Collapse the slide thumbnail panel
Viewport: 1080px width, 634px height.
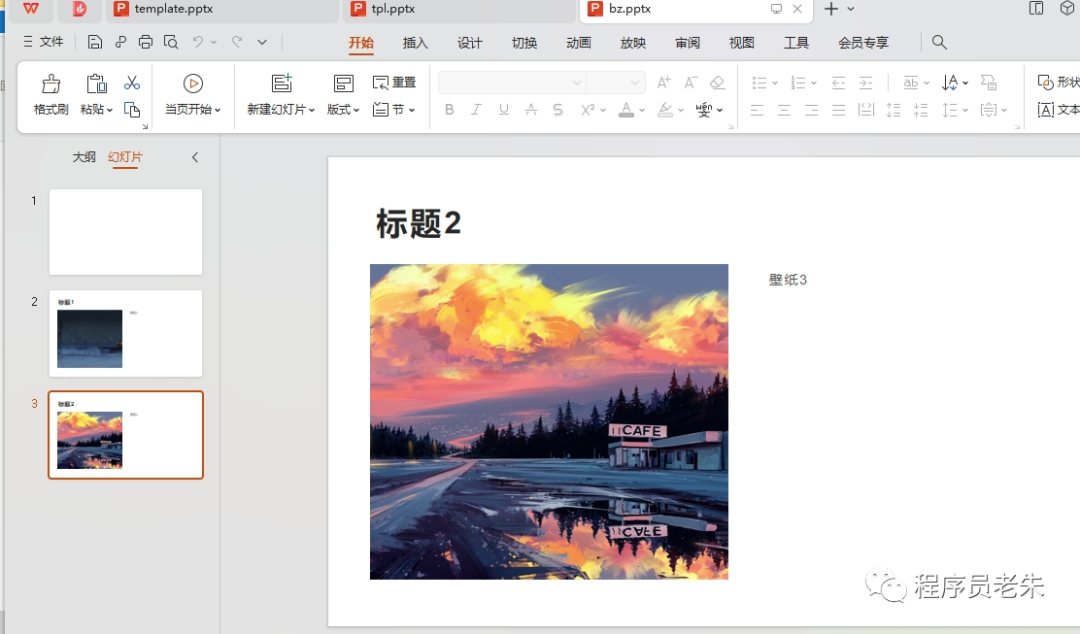(x=195, y=157)
